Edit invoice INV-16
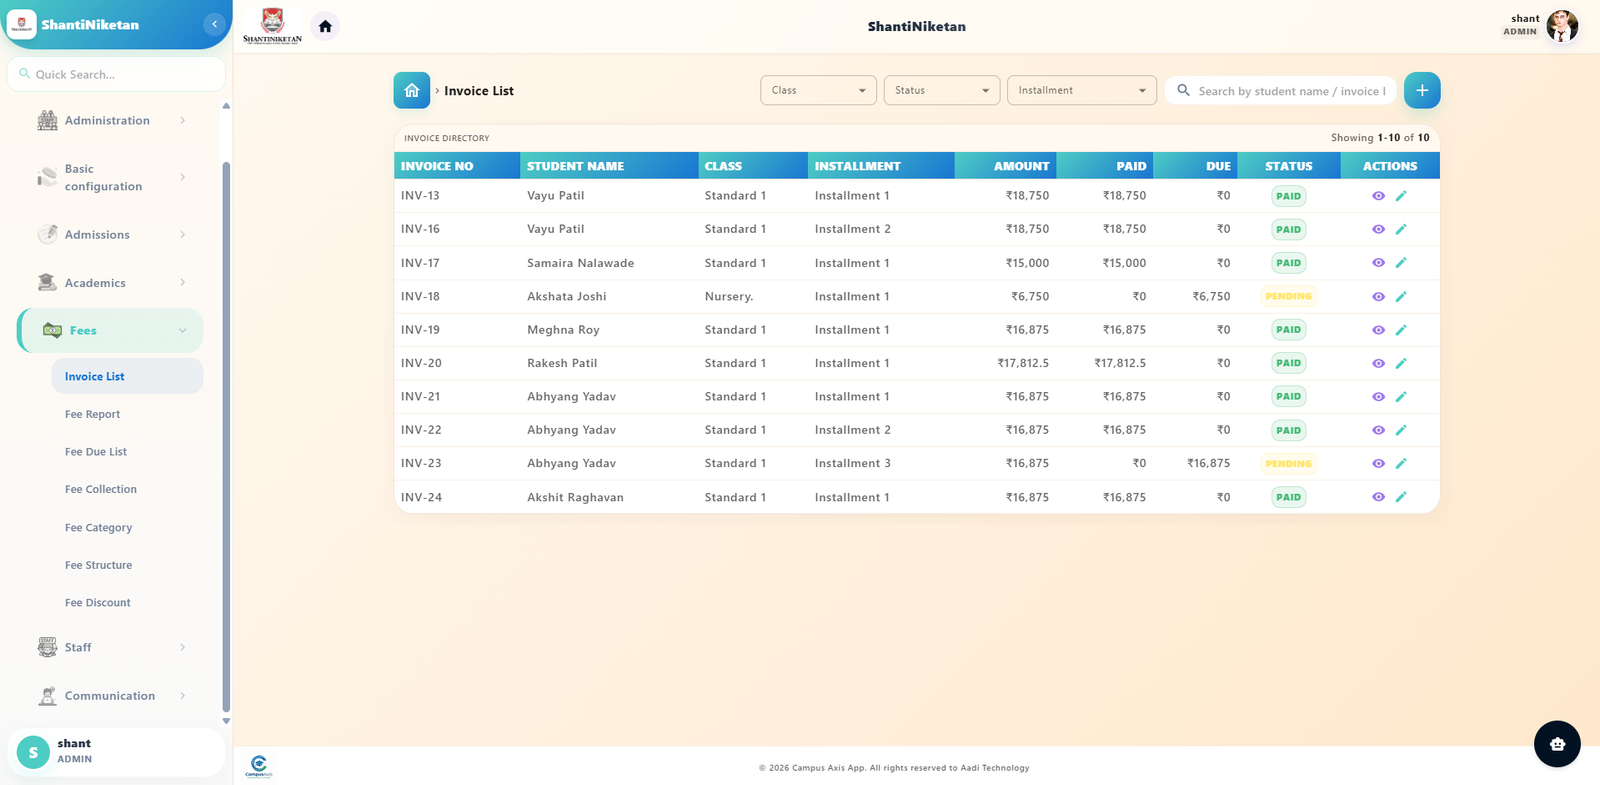 point(1401,229)
